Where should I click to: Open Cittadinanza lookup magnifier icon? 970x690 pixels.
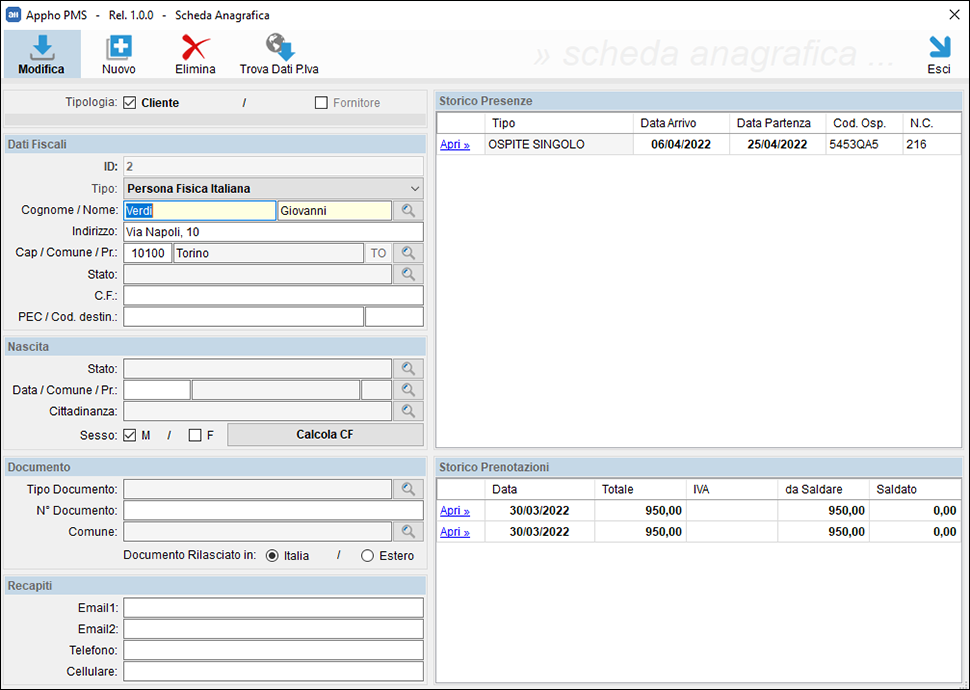pos(408,411)
